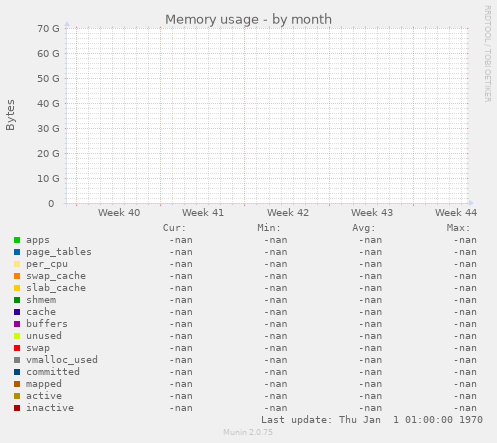Click the gray vmalloc_used swatch

(x=17, y=360)
